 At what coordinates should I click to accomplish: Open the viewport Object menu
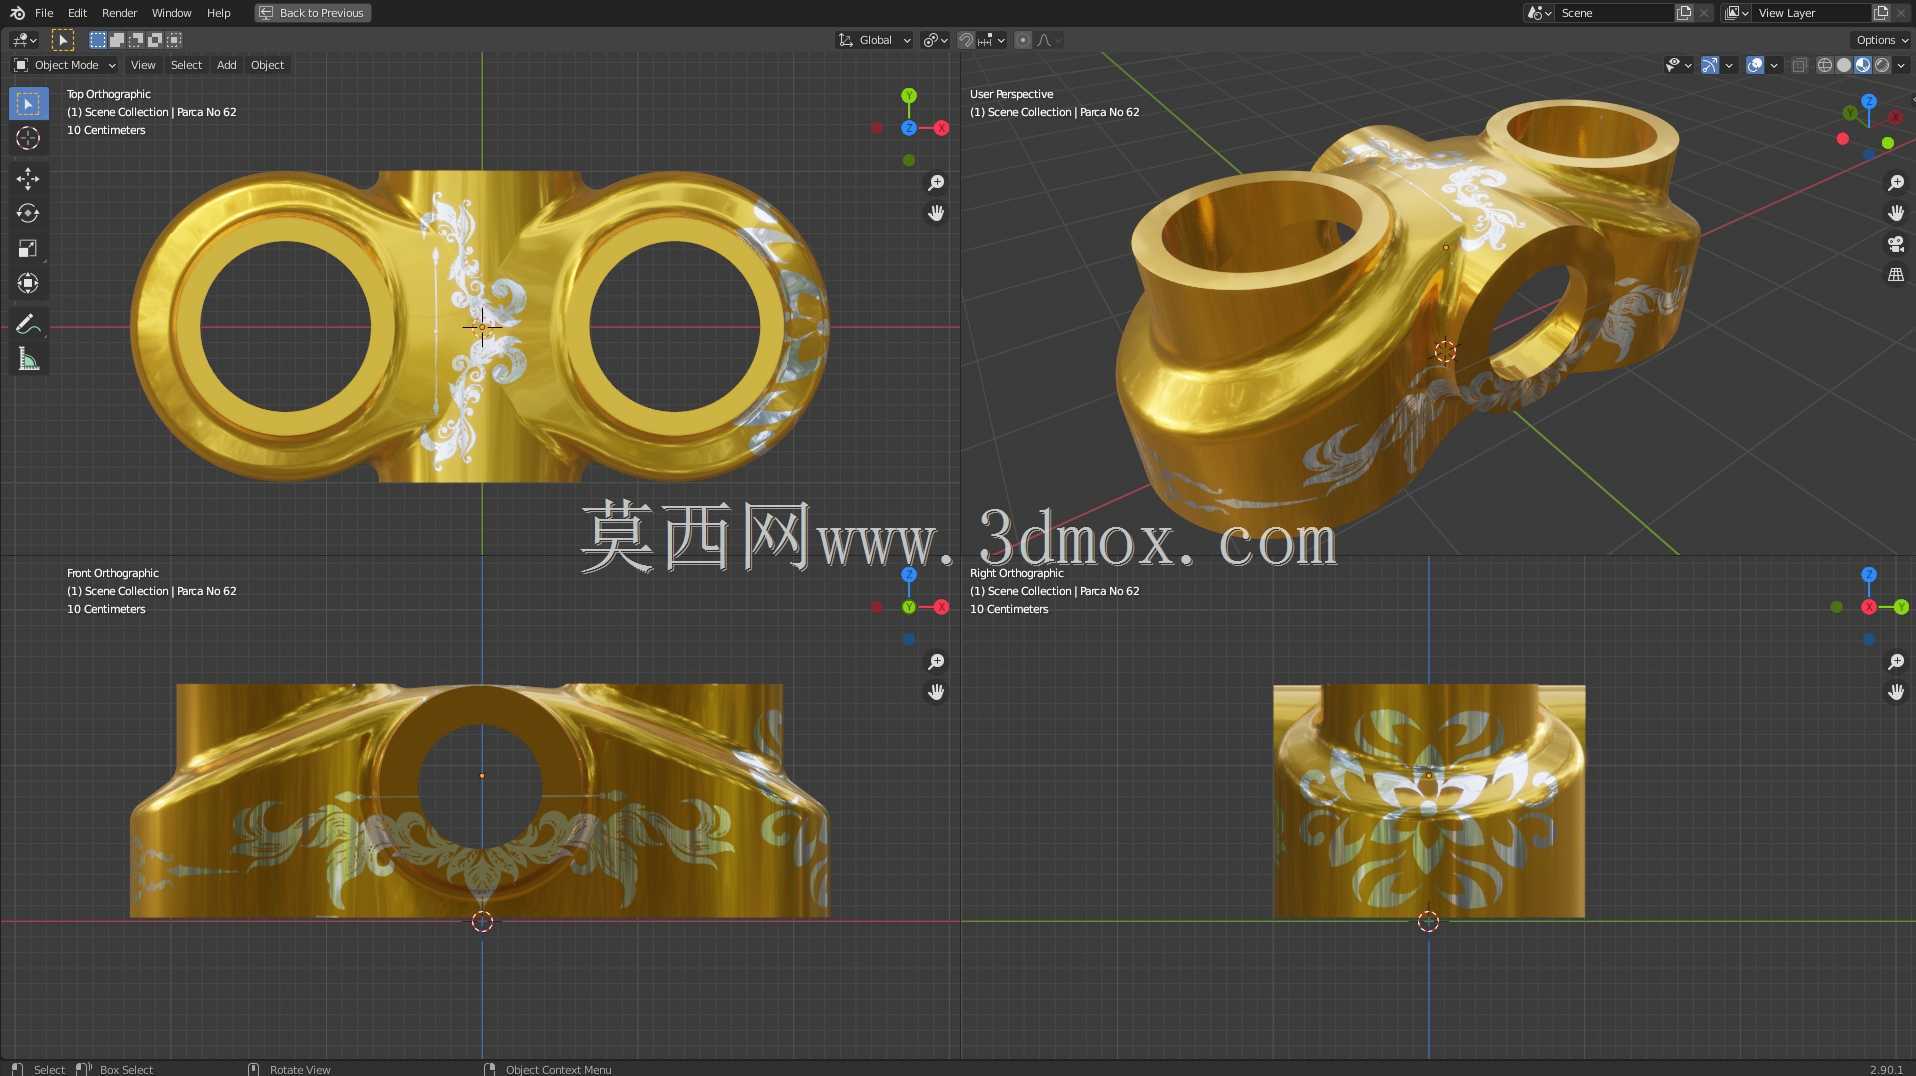point(267,65)
